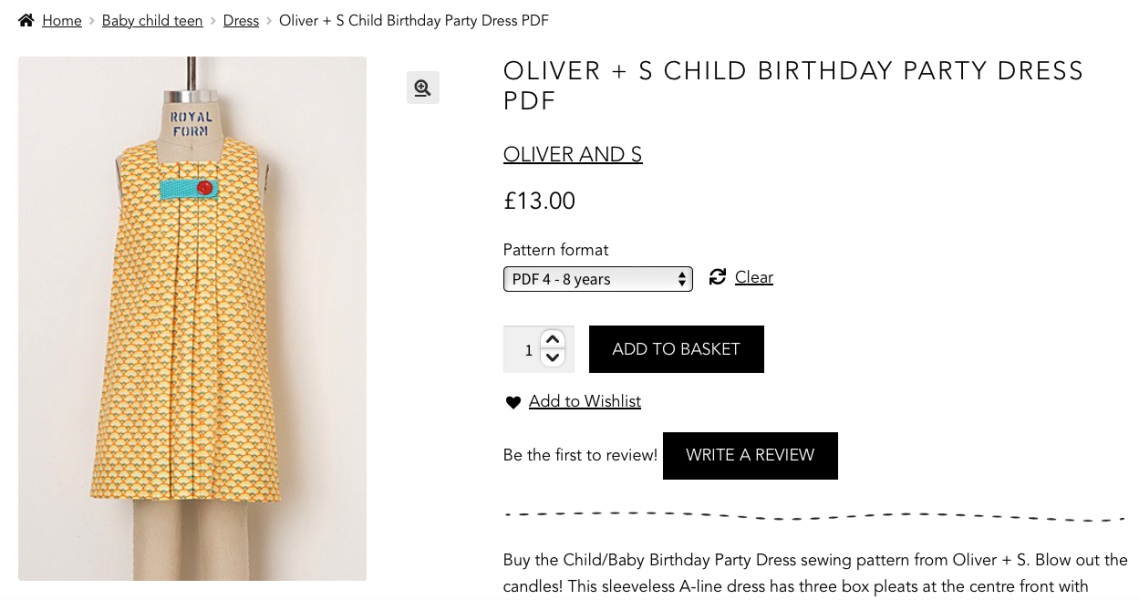
Task: Decrease quantity with the down arrow
Action: pos(553,358)
